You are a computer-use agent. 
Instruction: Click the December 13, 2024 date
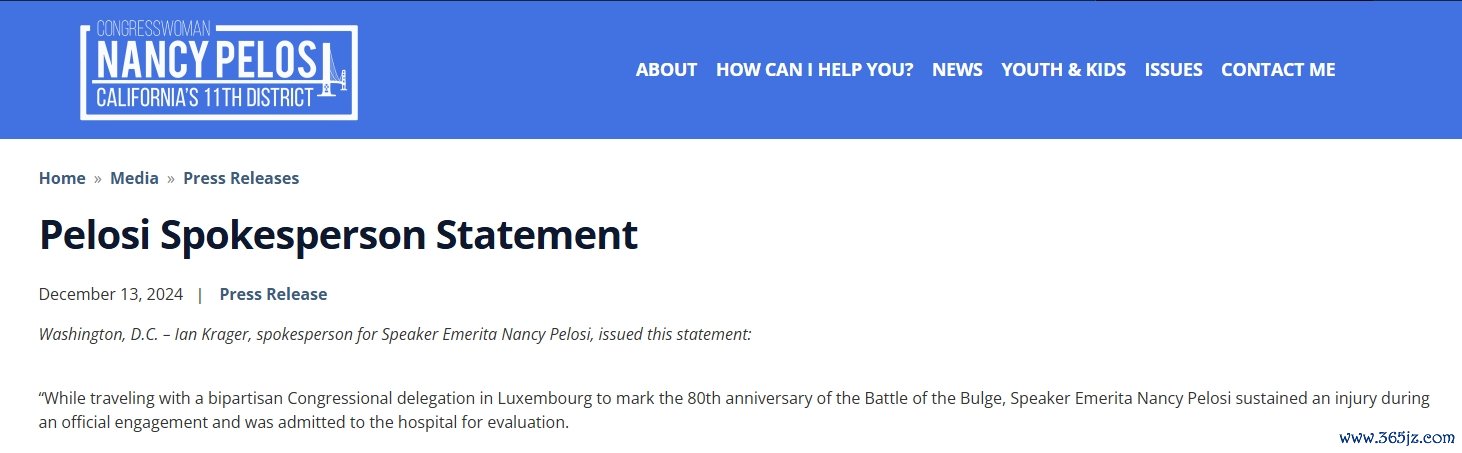pos(111,294)
